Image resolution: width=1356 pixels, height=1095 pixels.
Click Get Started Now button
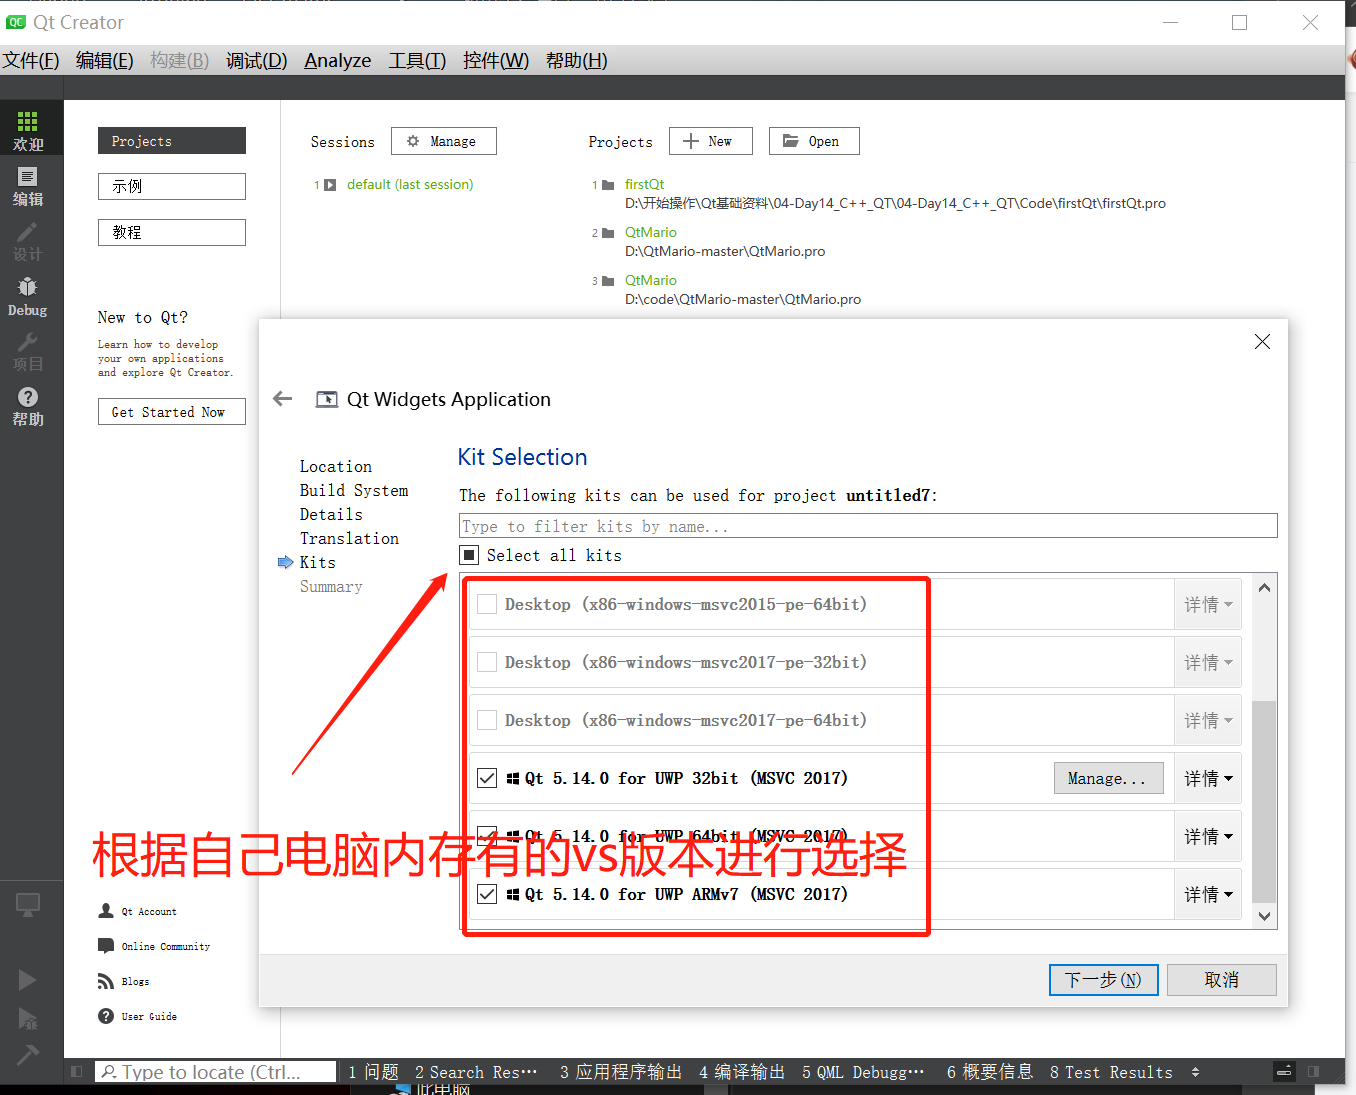tap(171, 412)
